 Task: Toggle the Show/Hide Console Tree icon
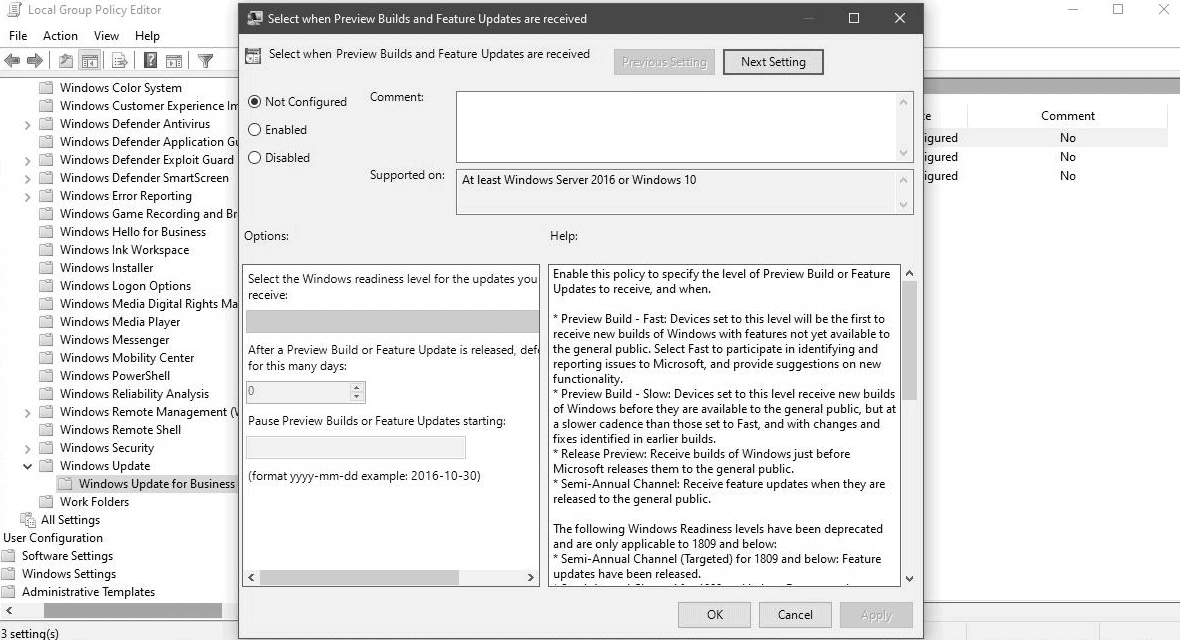(90, 61)
